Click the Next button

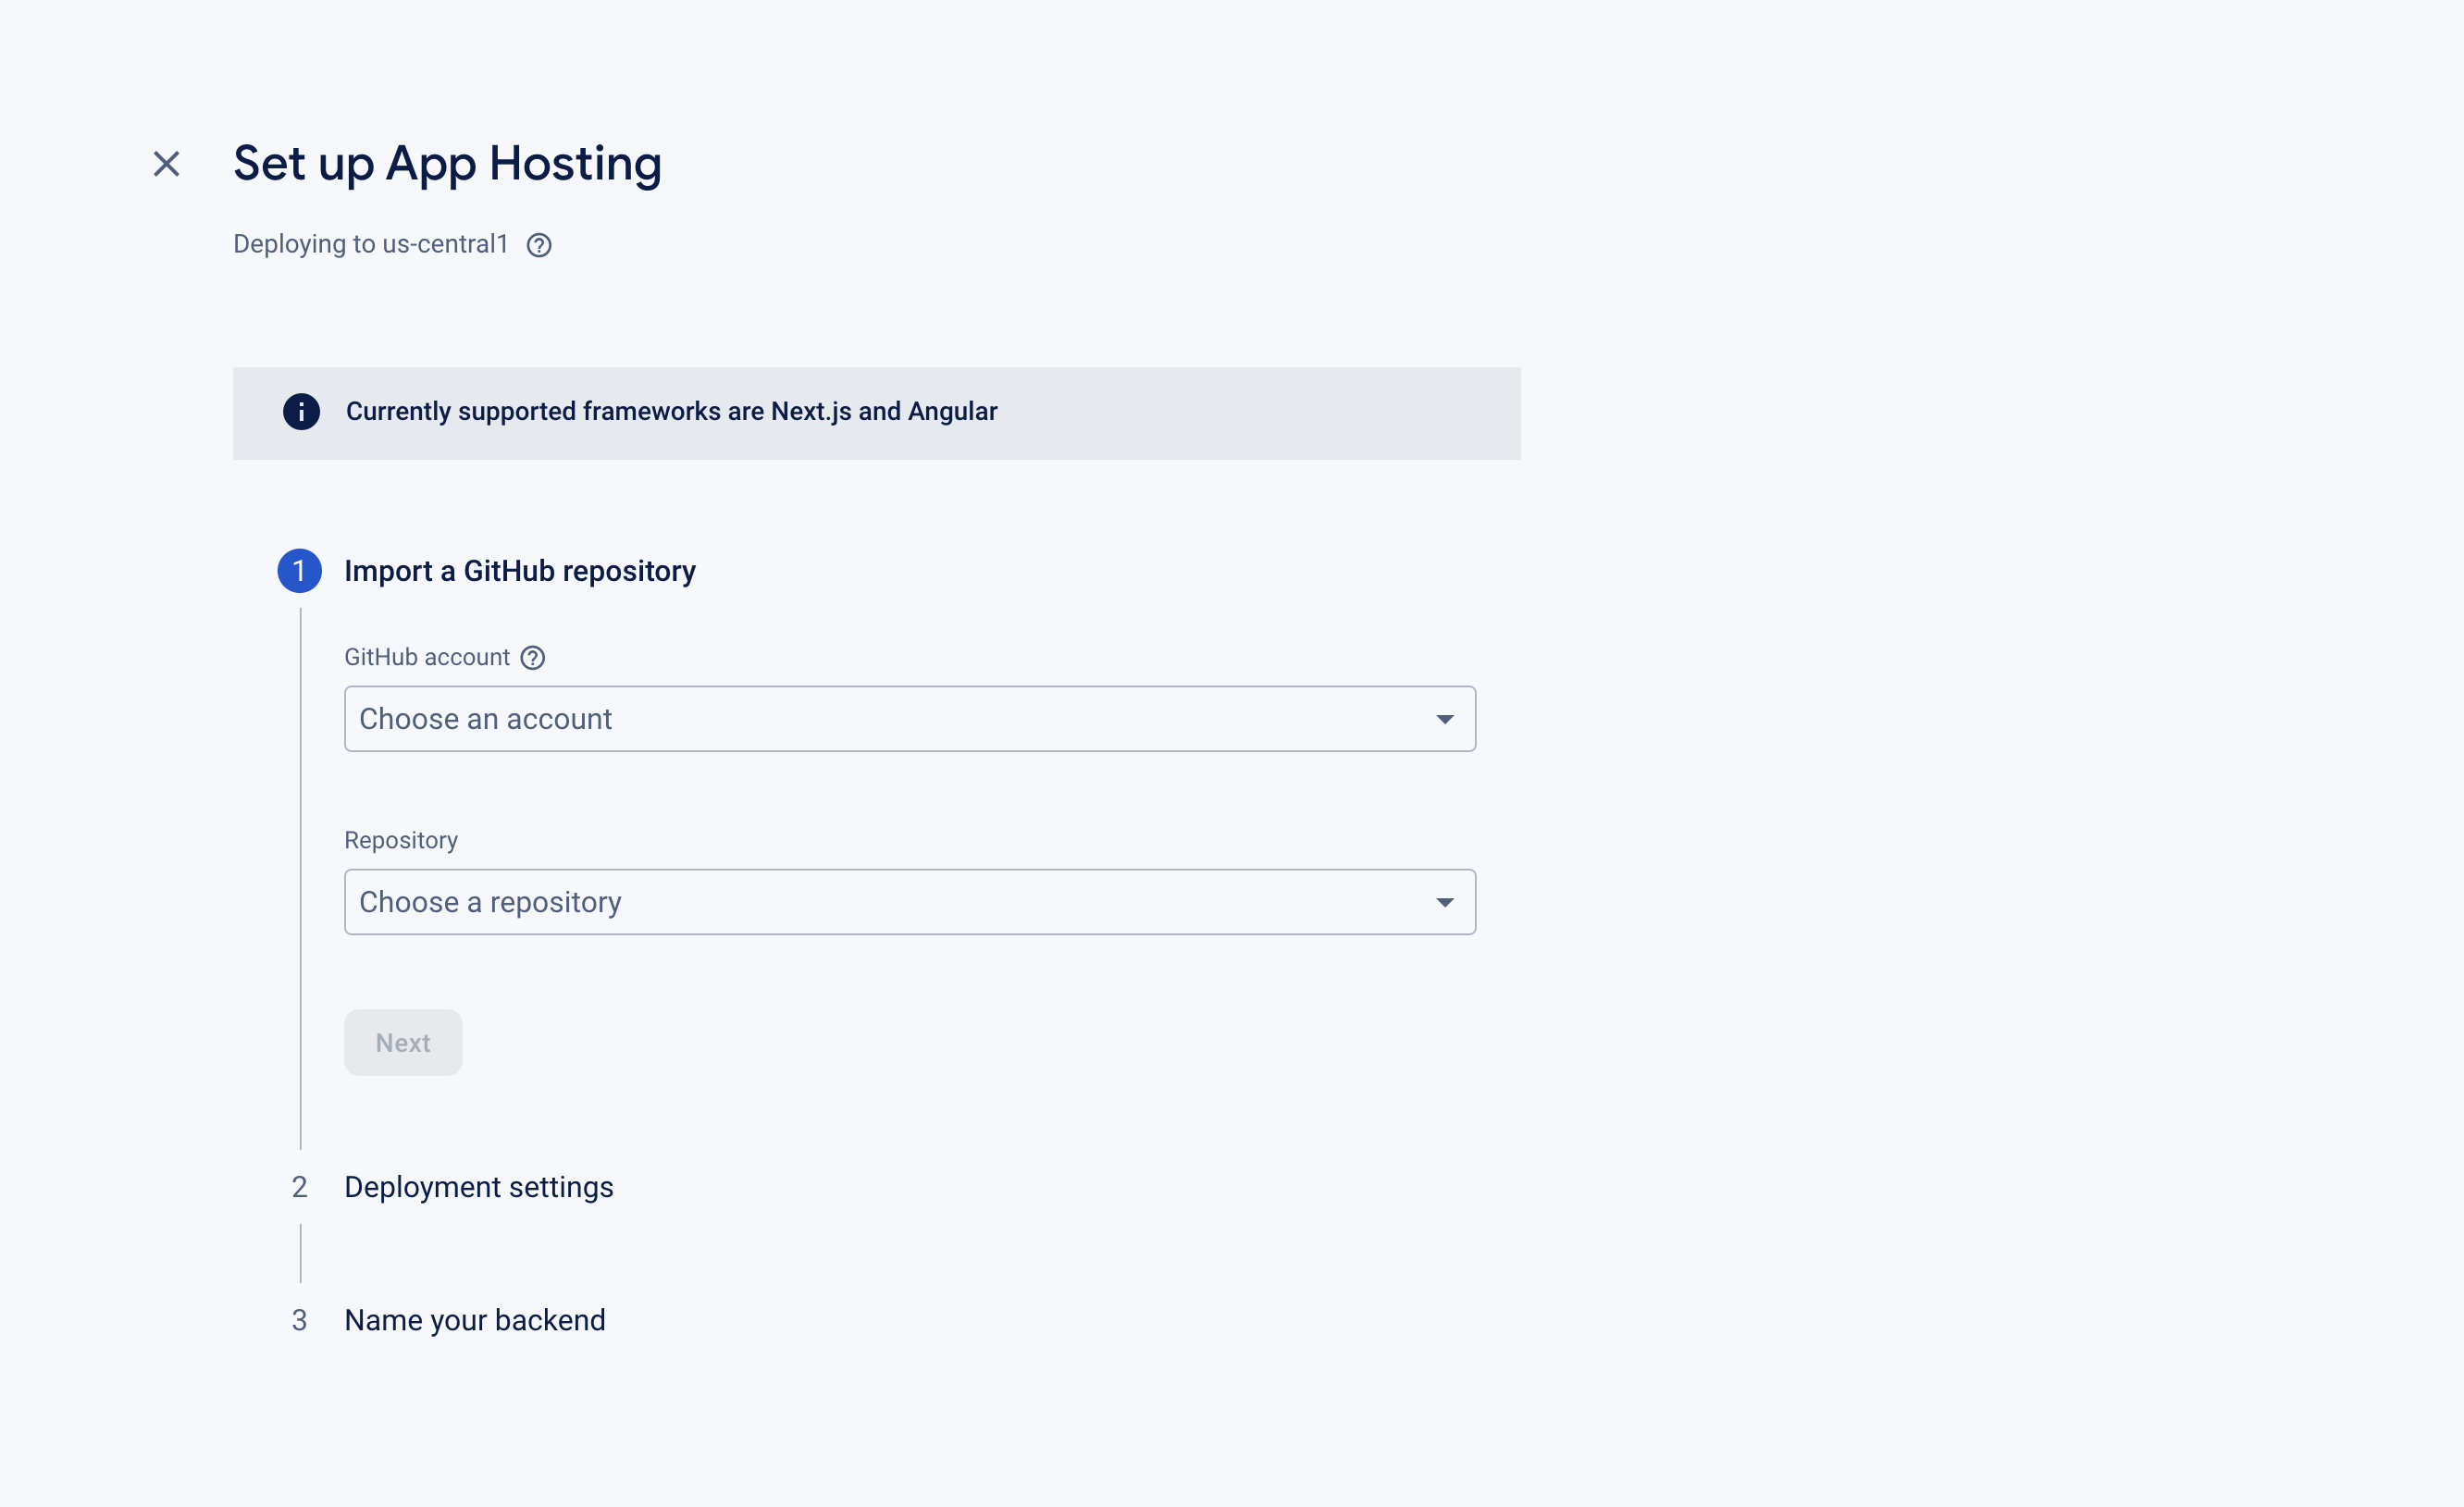pyautogui.click(x=402, y=1042)
